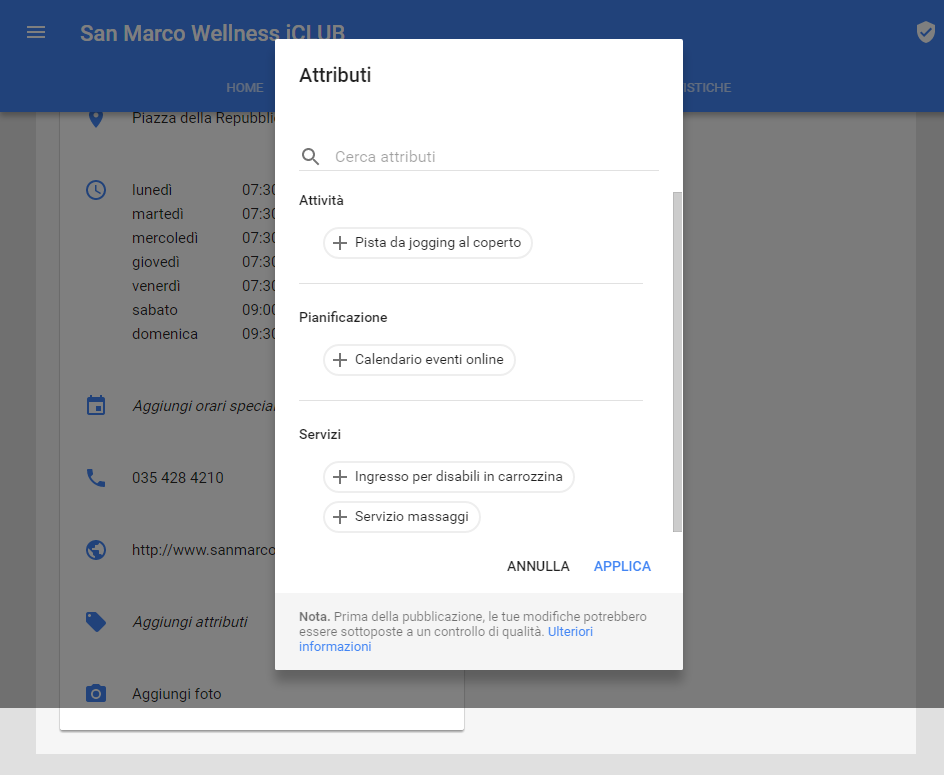Screen dimensions: 944x775
Task: Click the clock hours icon
Action: pos(96,190)
